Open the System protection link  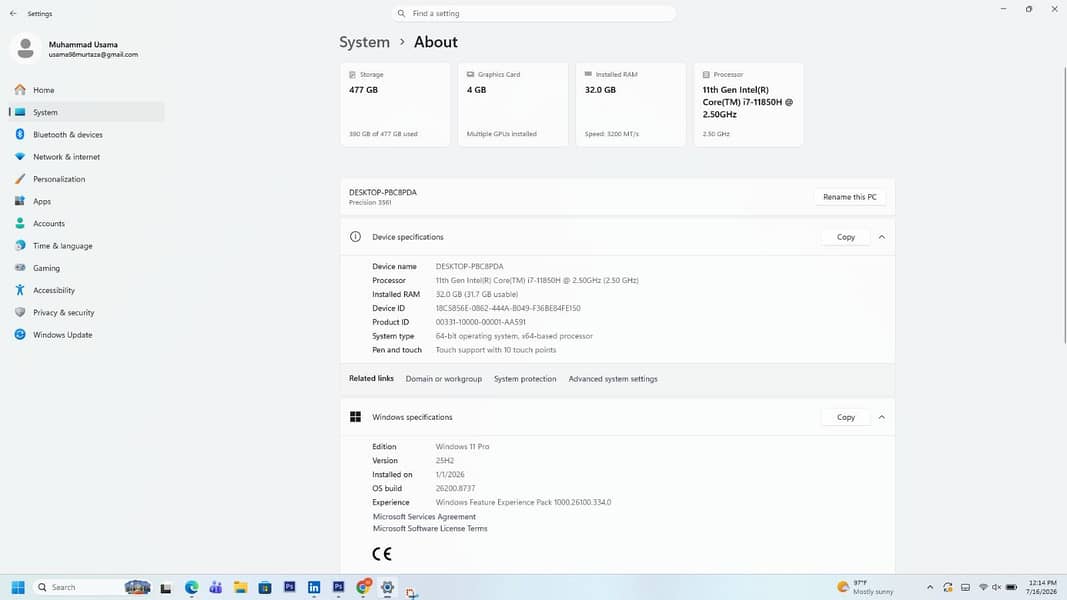click(525, 379)
